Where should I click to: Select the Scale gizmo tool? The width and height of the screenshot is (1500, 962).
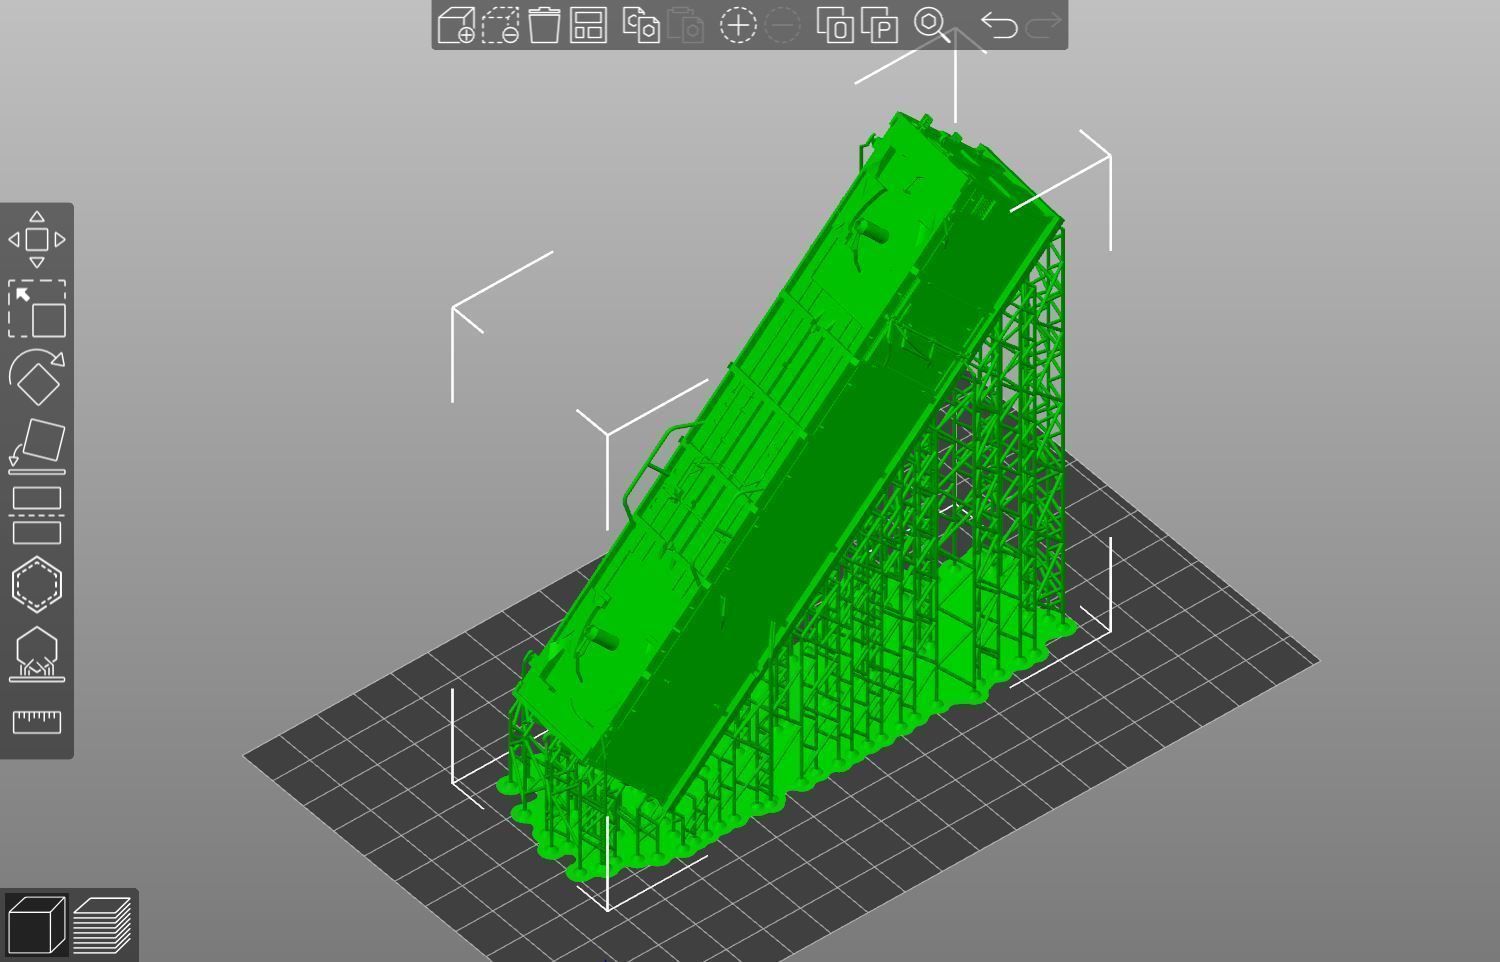tap(37, 308)
